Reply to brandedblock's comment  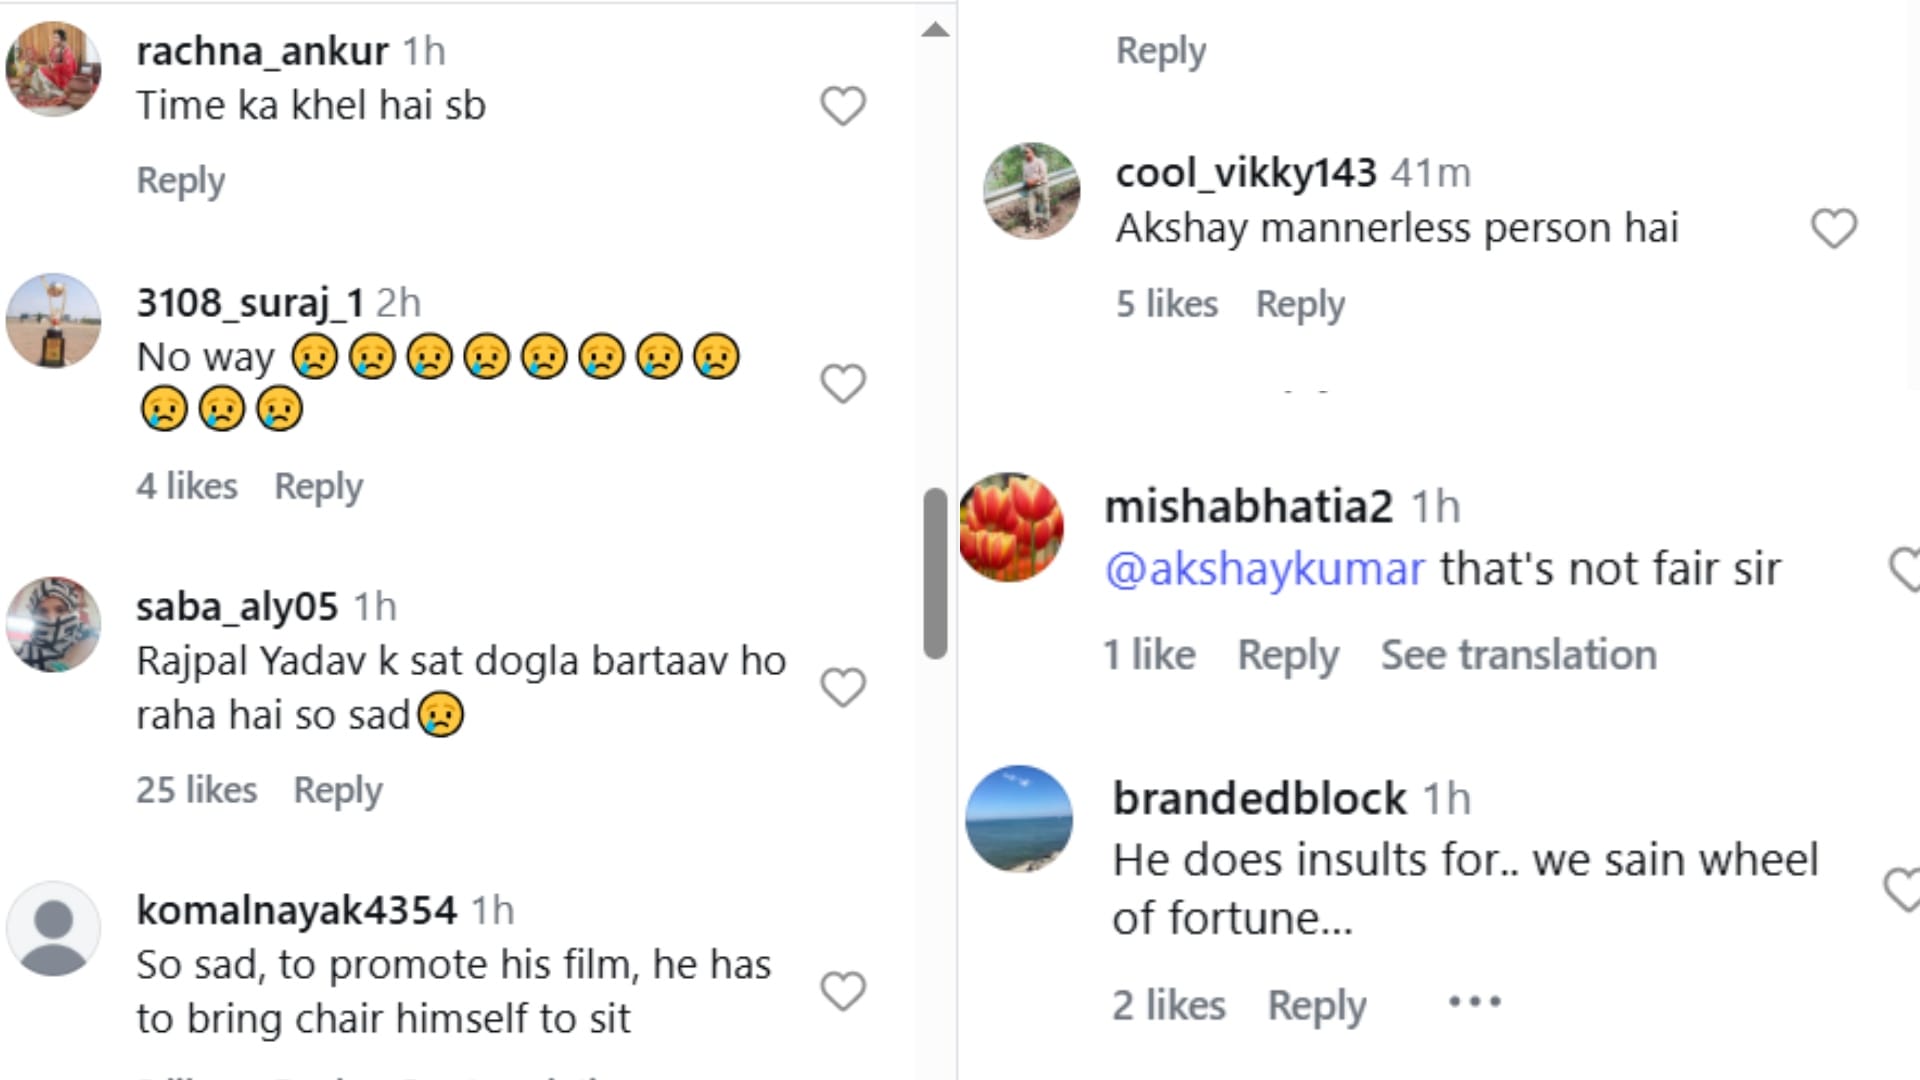click(x=1317, y=1005)
